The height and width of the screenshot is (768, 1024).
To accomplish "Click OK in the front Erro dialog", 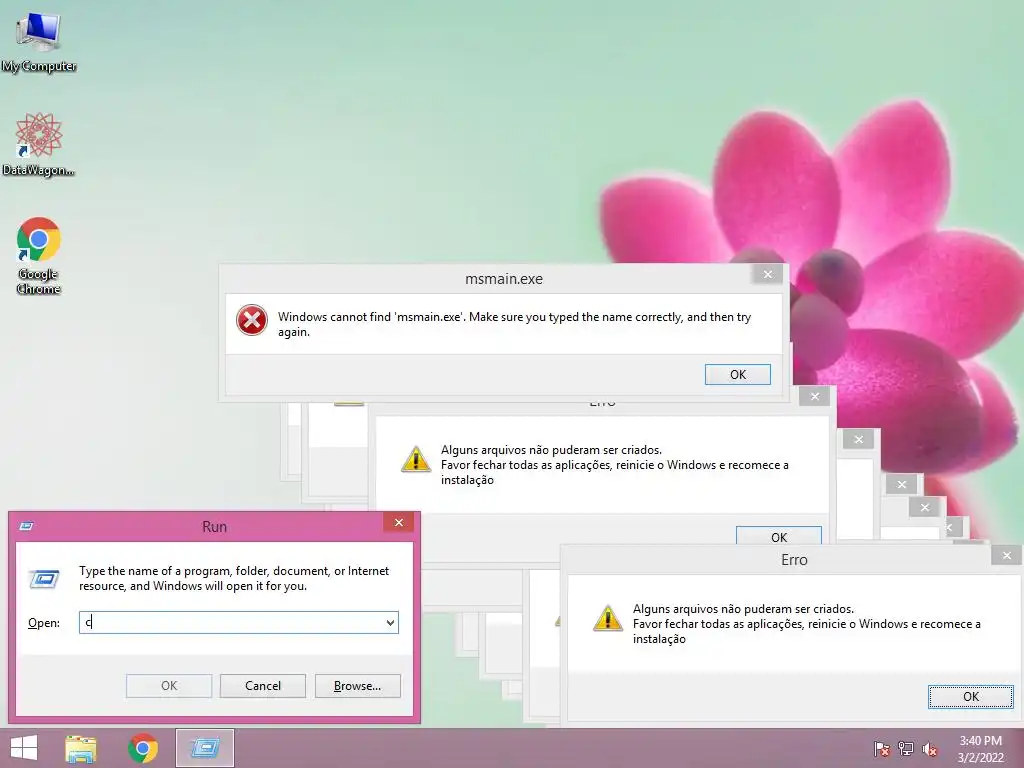I will [x=970, y=696].
